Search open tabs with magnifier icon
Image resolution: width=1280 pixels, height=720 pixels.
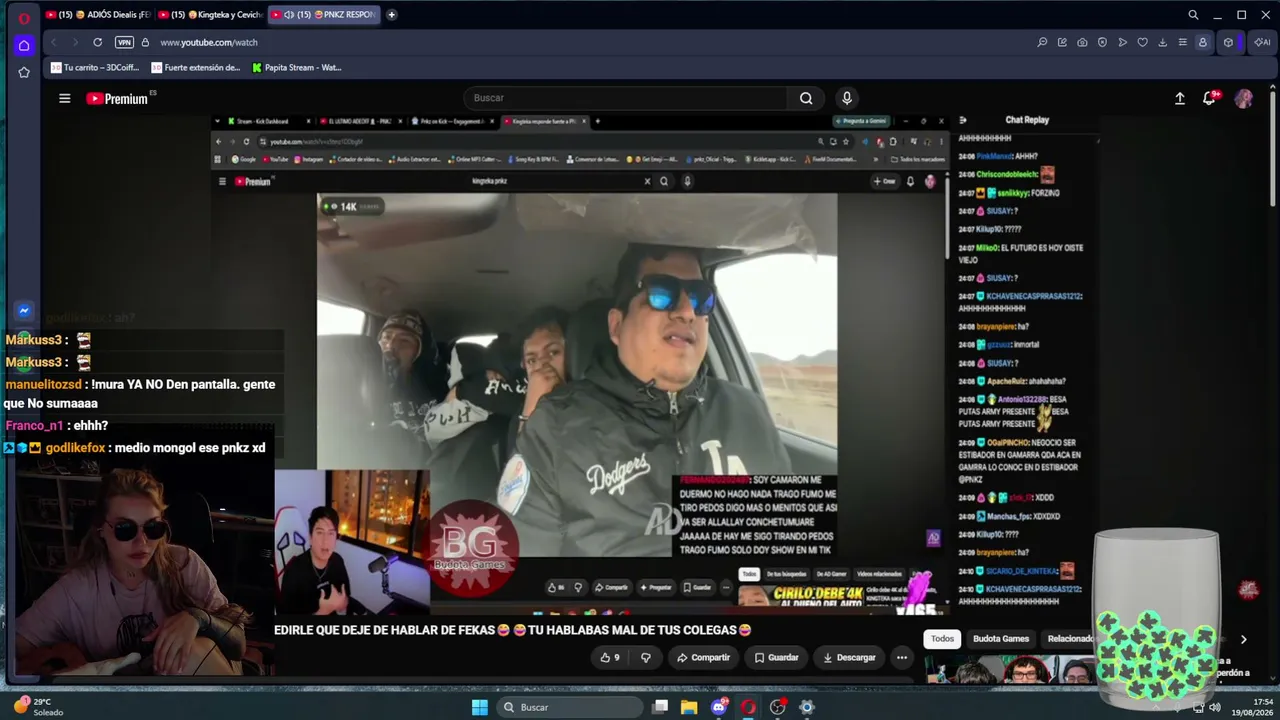(1193, 15)
